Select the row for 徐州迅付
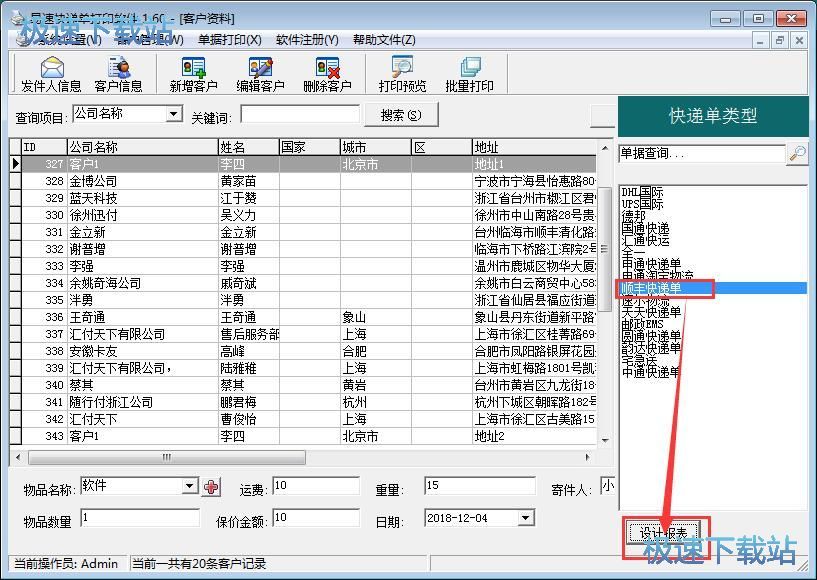The image size is (817, 580). [x=303, y=215]
